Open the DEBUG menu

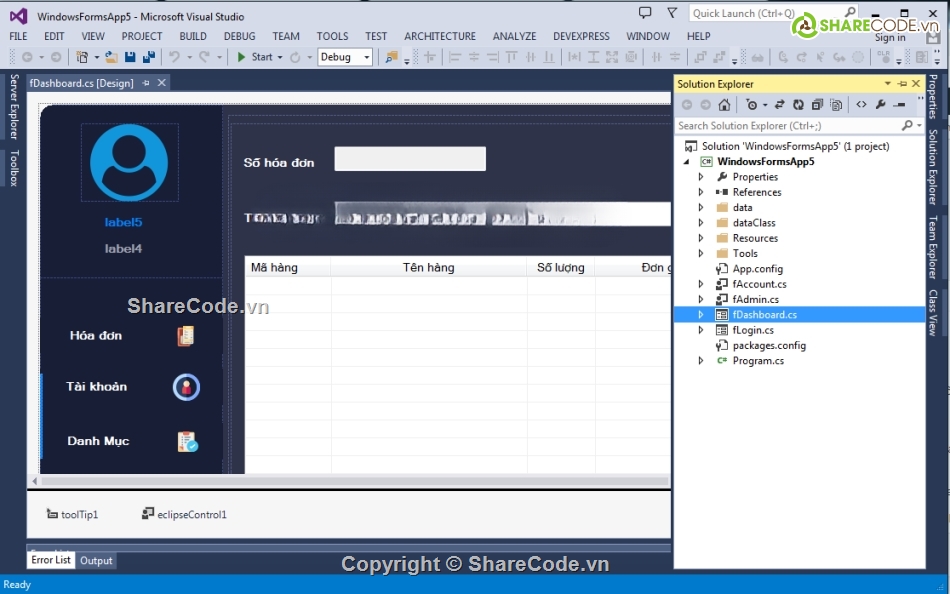(x=239, y=36)
